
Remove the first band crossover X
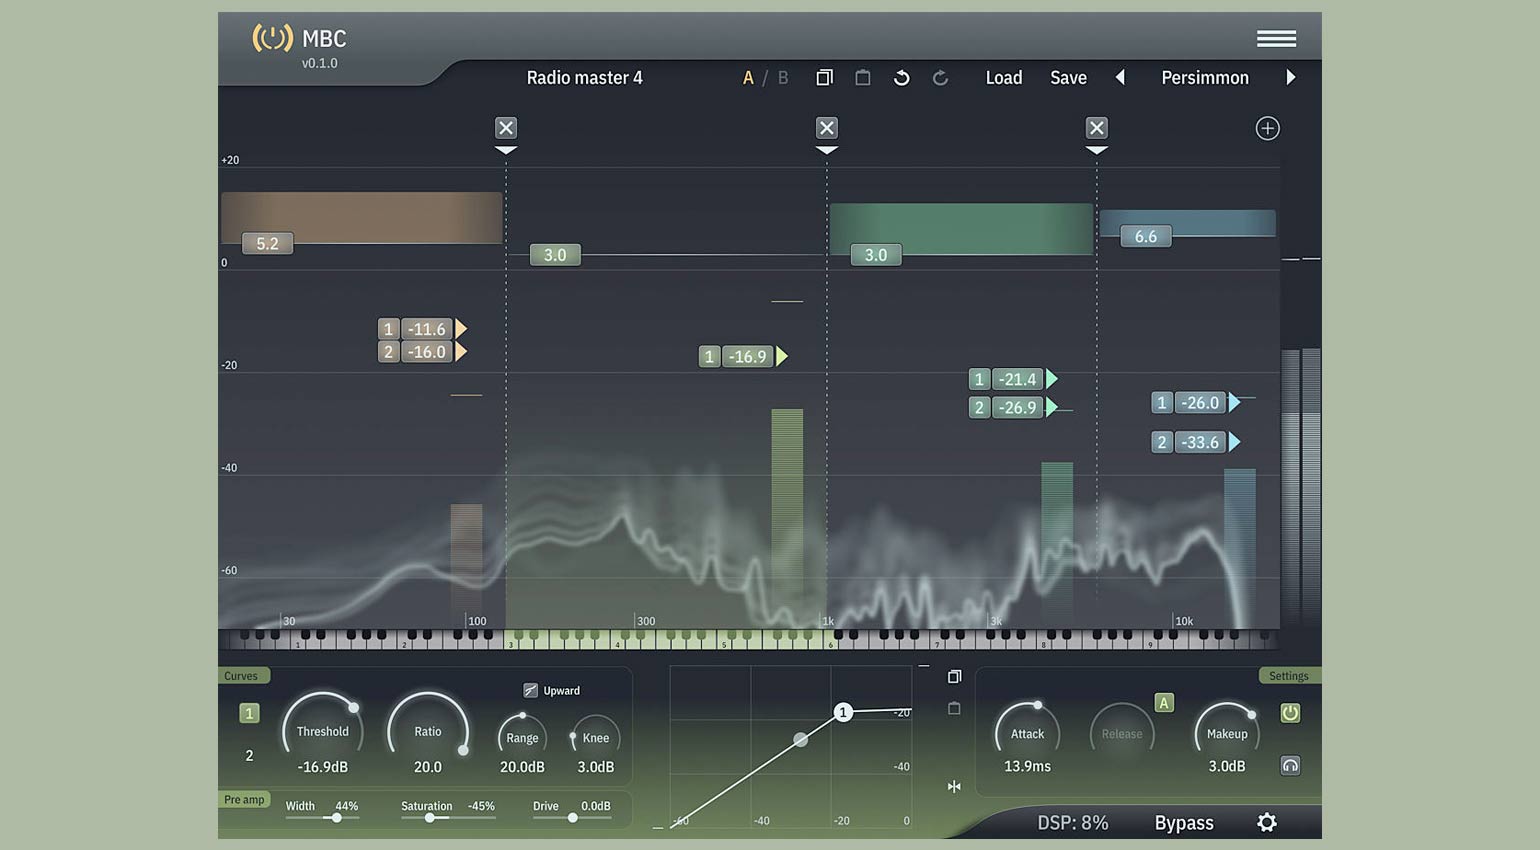(506, 128)
